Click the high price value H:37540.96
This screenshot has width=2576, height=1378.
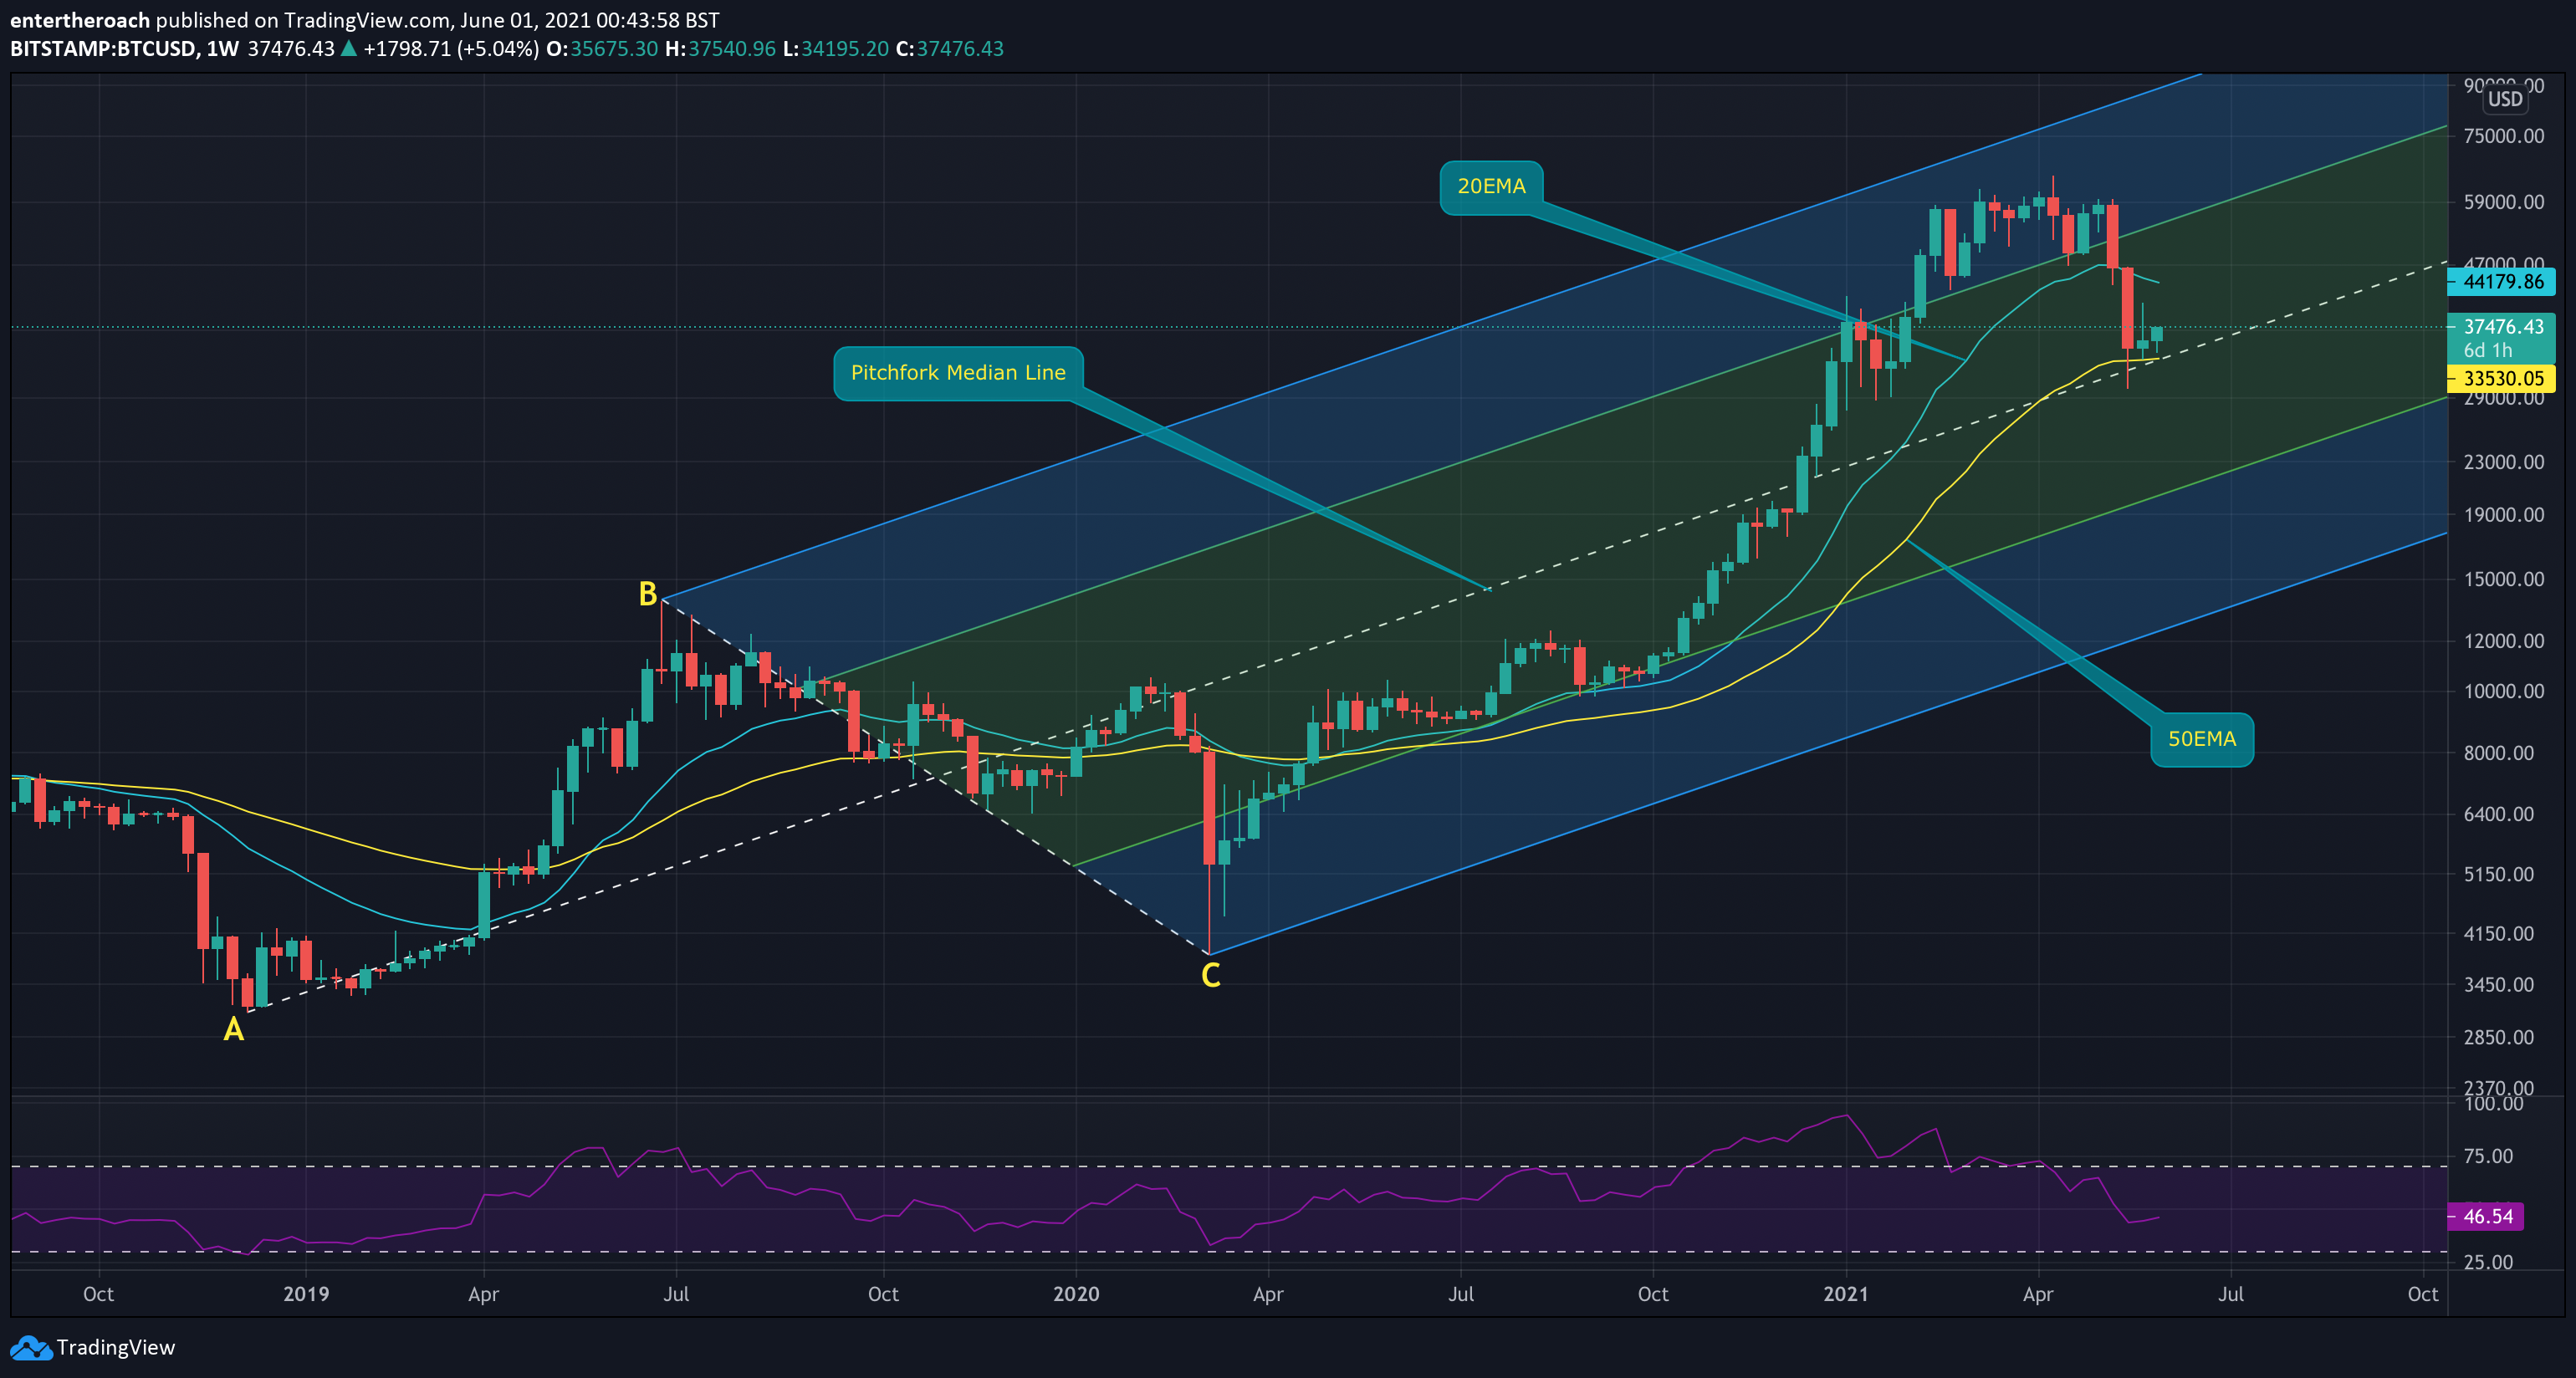720,49
